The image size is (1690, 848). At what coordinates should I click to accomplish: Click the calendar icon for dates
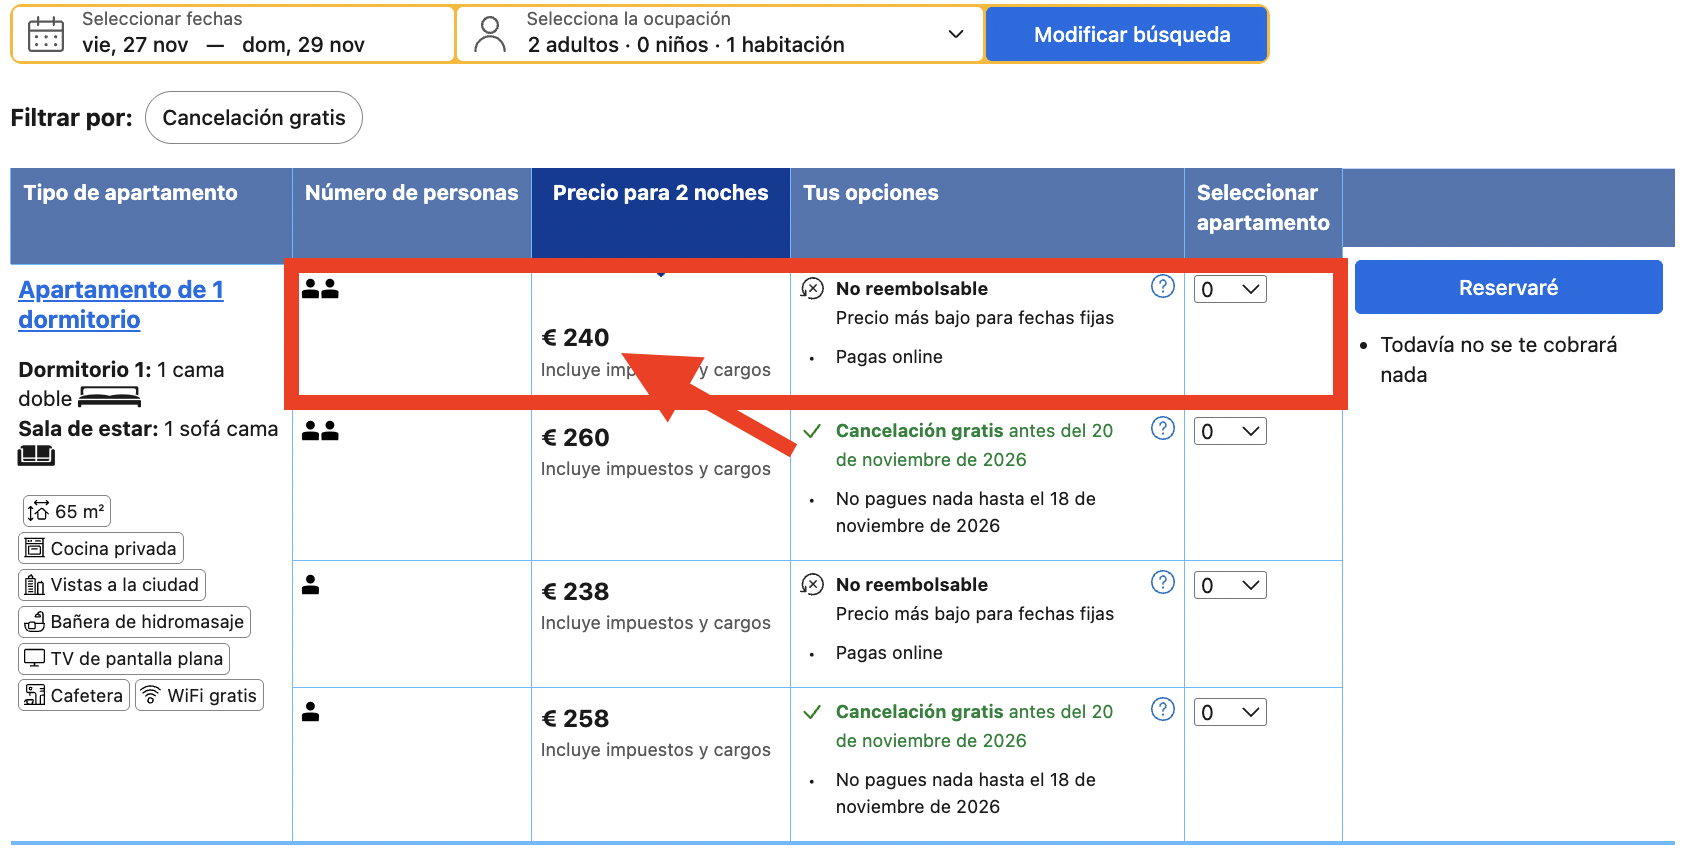click(x=46, y=34)
